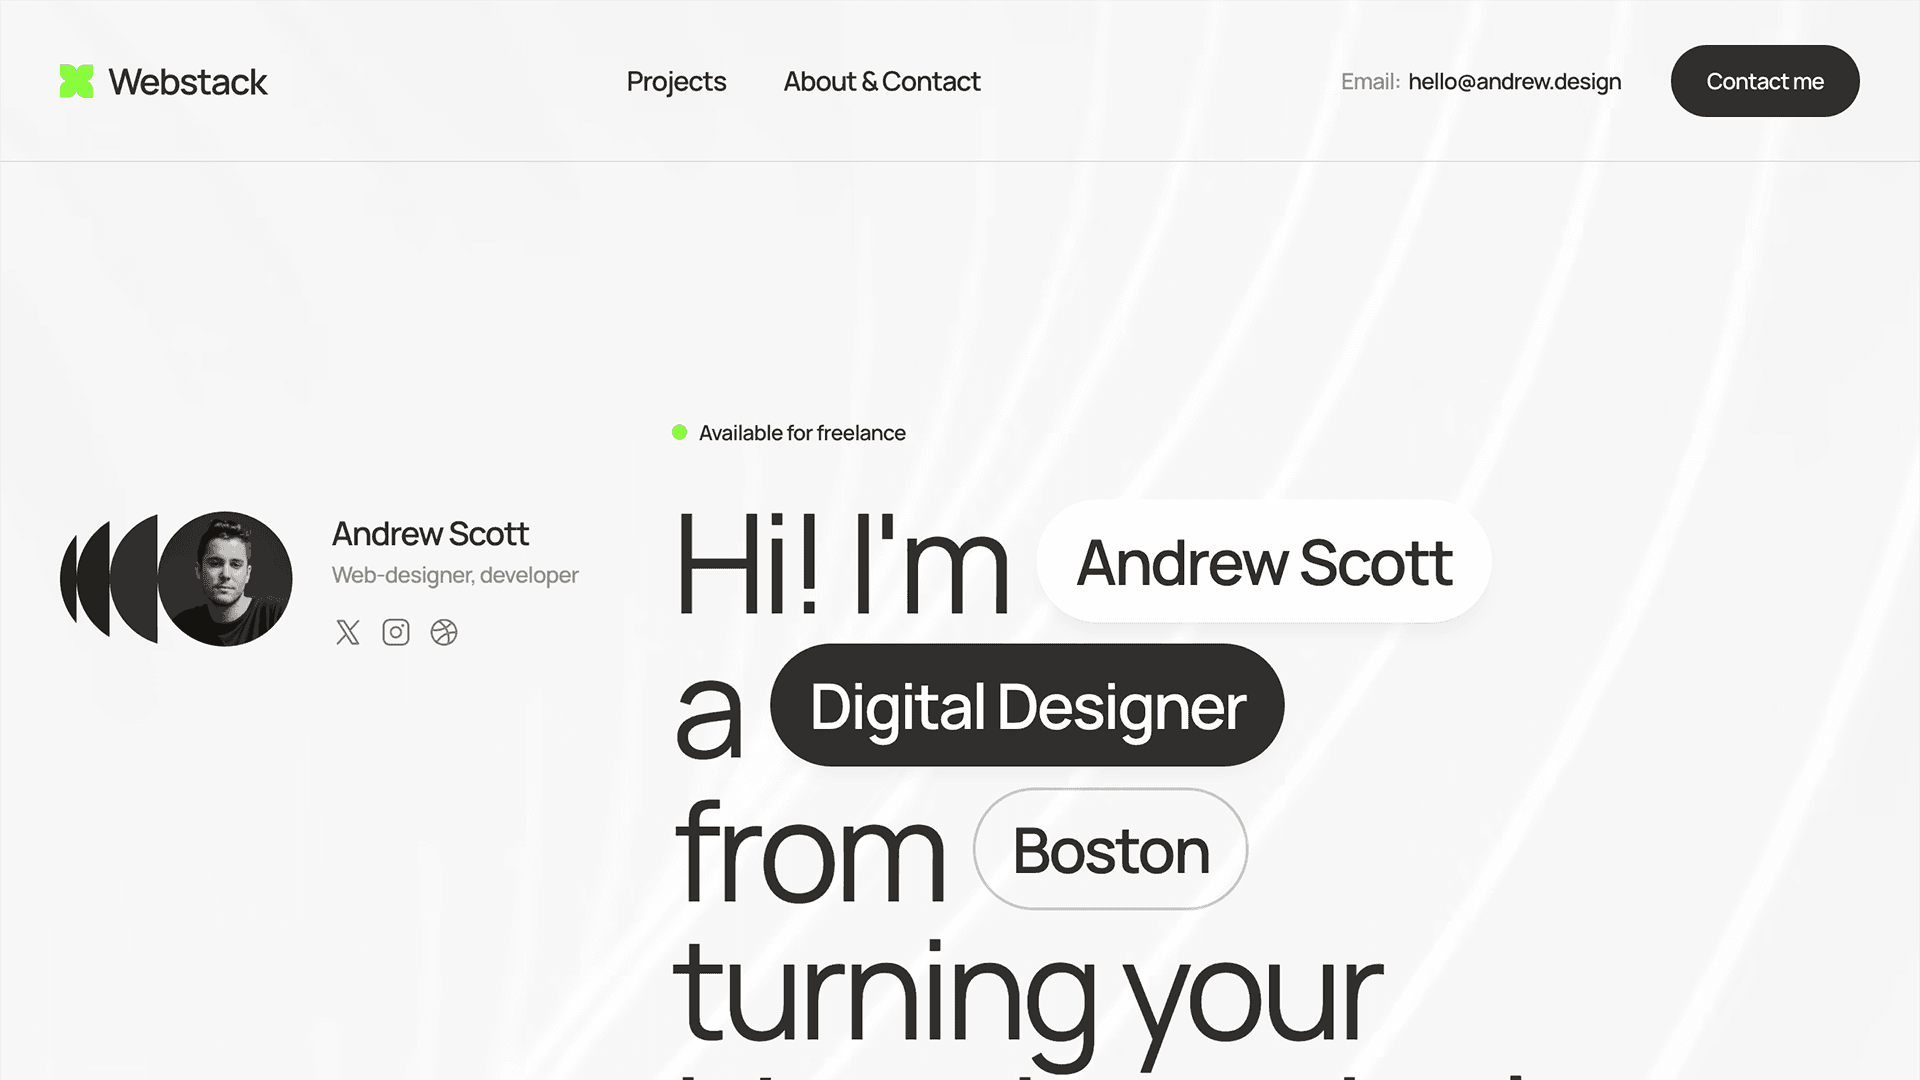Click the 'Digital Designer' pill tag
The image size is (1920, 1080).
pos(1026,704)
